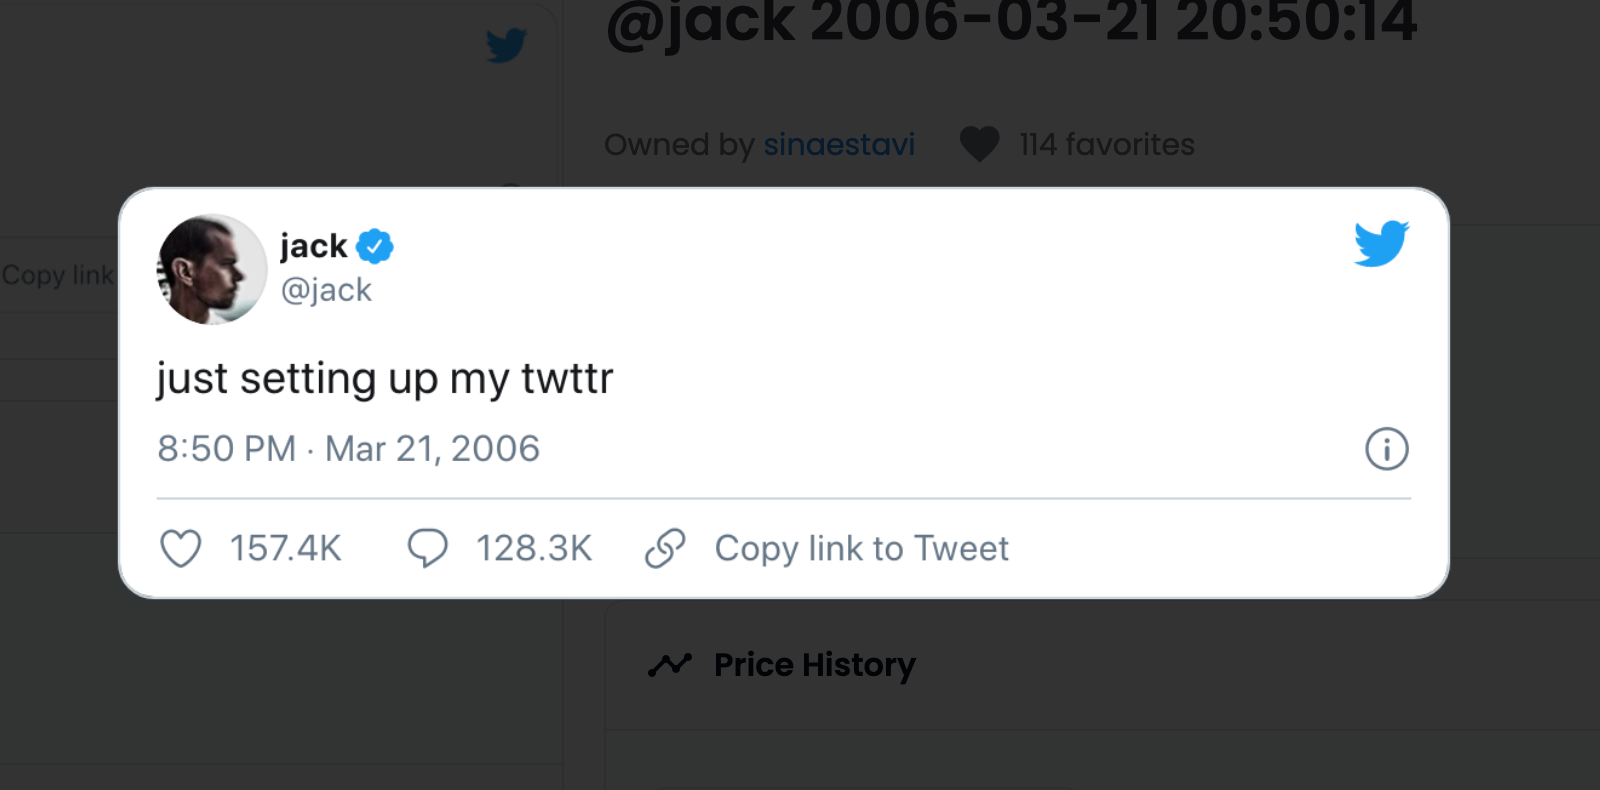Click the 128.3K replies count

(x=534, y=548)
